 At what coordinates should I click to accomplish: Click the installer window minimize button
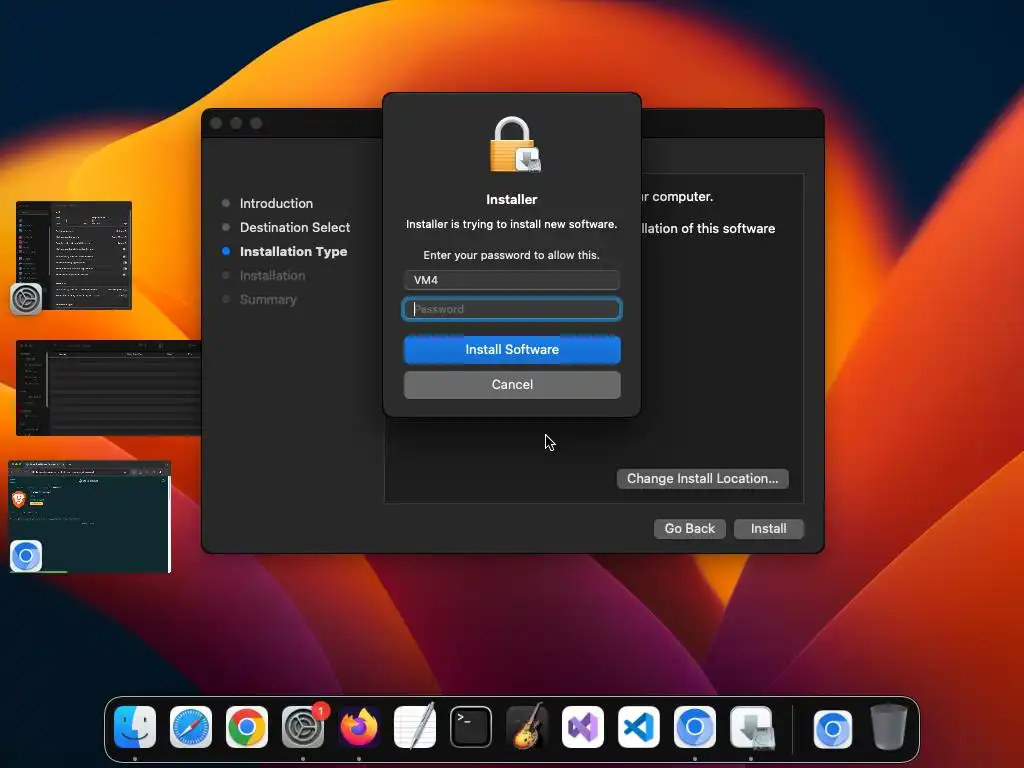236,123
